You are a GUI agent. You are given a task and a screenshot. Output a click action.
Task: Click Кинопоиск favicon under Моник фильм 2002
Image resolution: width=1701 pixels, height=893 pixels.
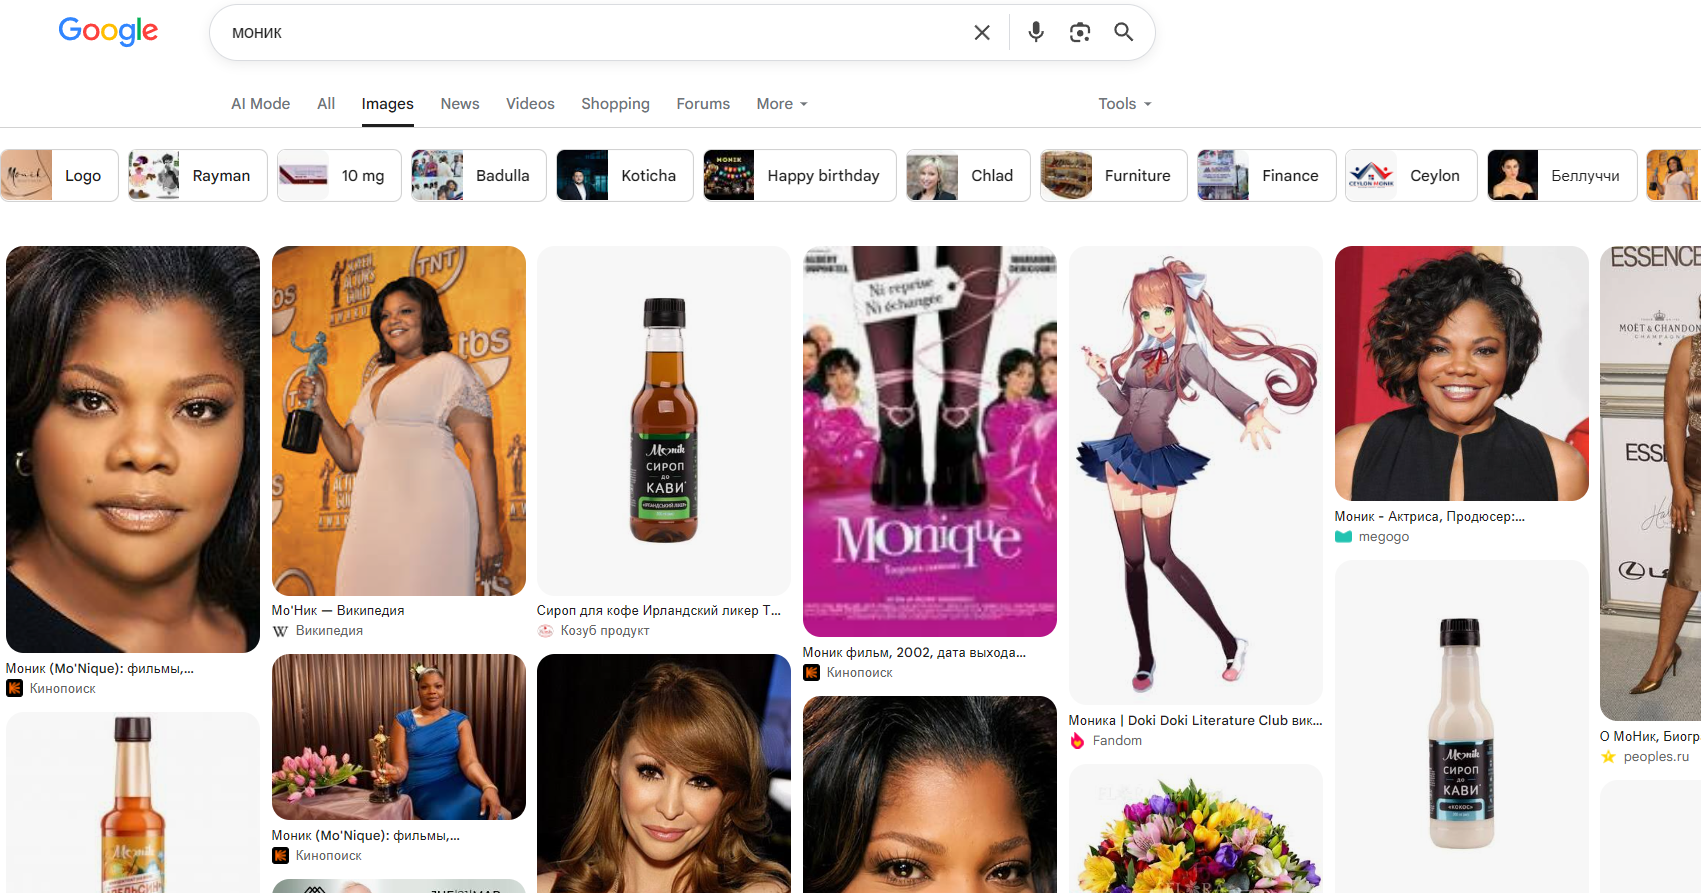click(811, 673)
